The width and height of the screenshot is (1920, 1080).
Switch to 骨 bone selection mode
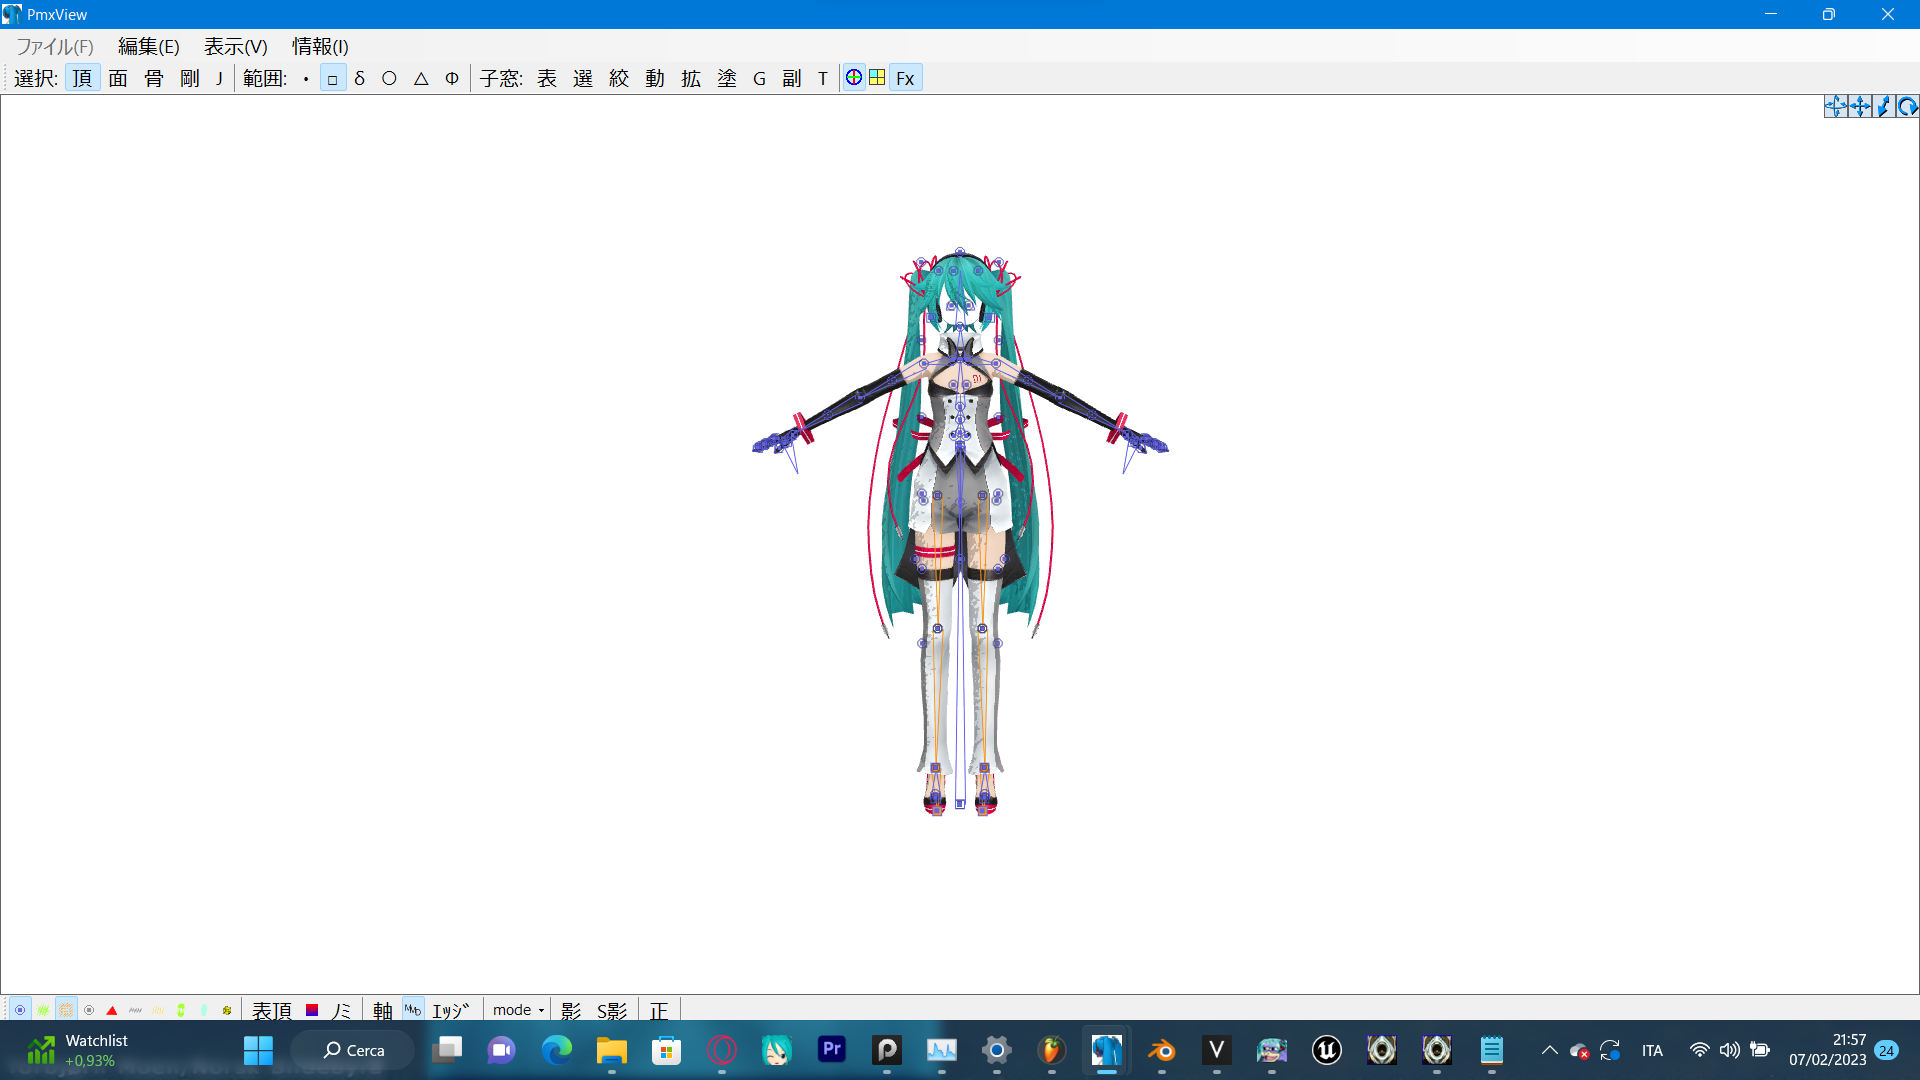(153, 77)
